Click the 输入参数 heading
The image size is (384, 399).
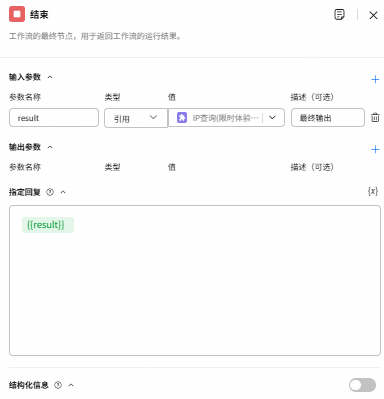25,77
